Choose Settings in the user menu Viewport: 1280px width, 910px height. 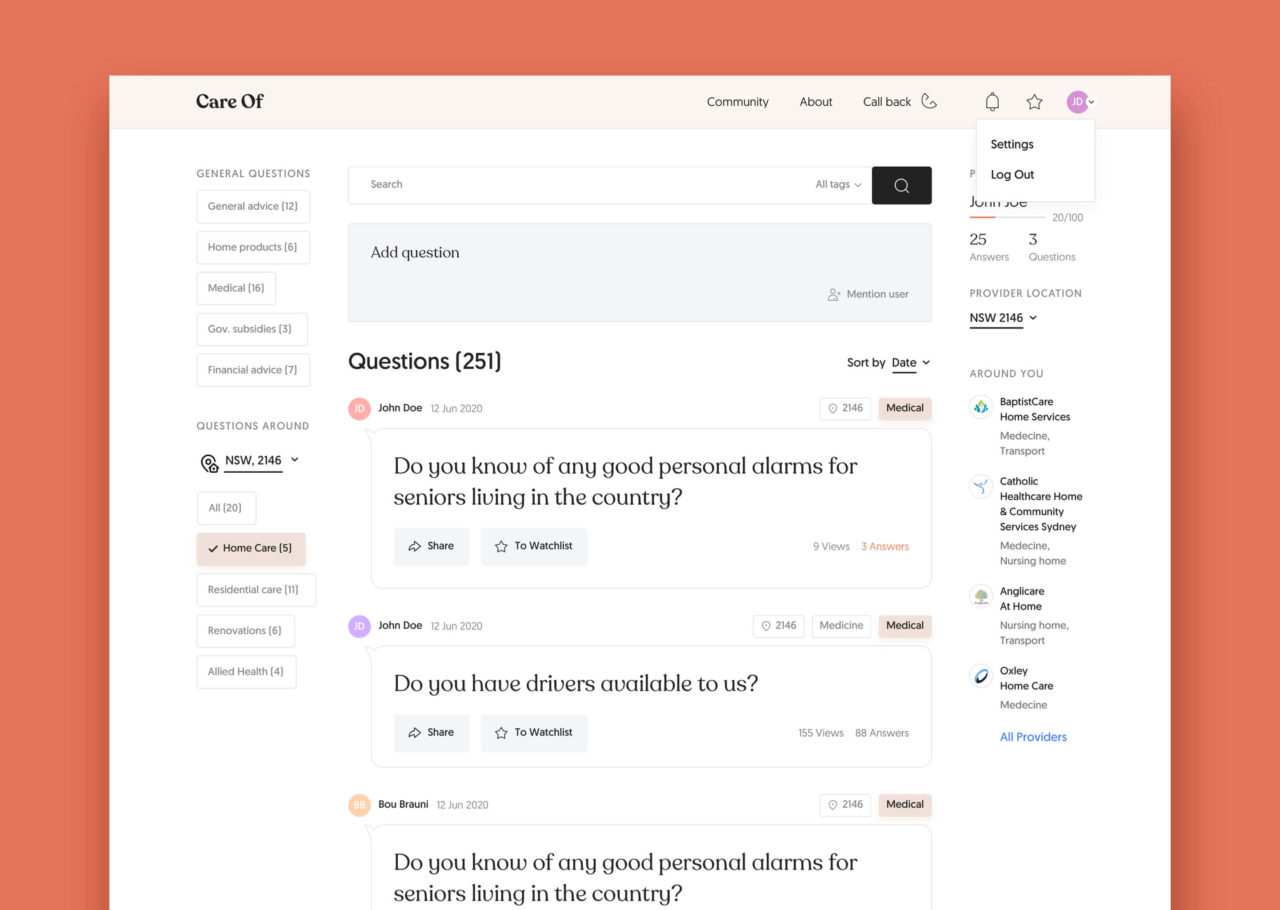point(1012,144)
